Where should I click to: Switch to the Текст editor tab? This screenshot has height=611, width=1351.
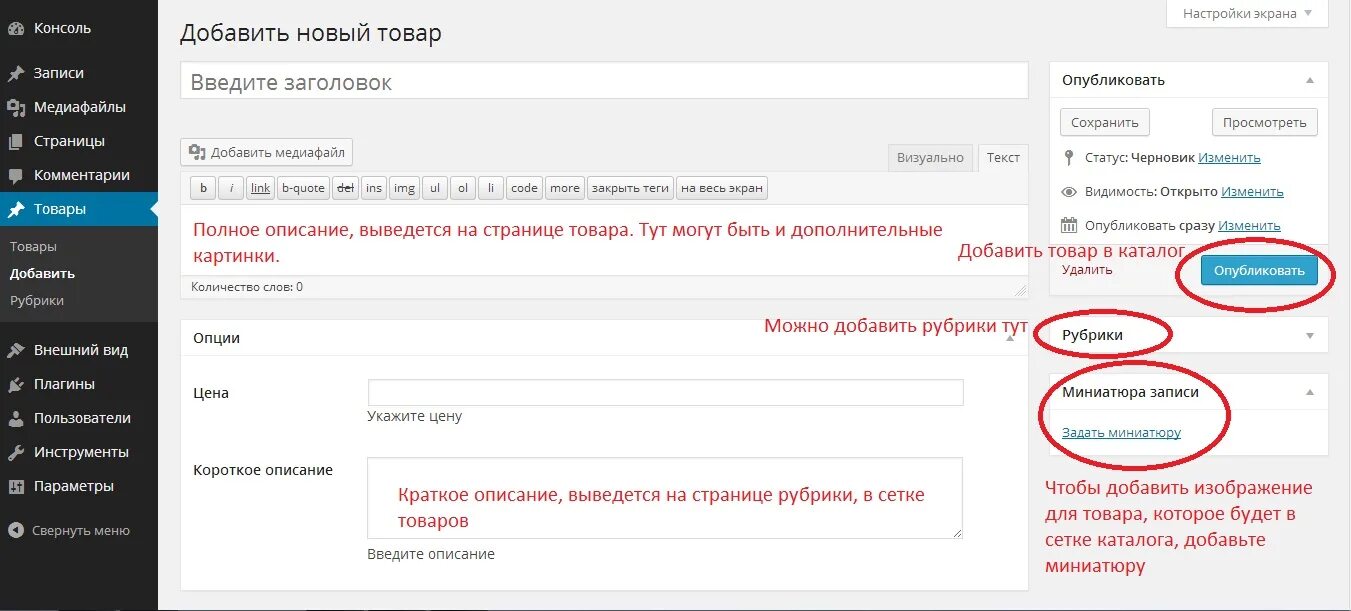[1003, 157]
